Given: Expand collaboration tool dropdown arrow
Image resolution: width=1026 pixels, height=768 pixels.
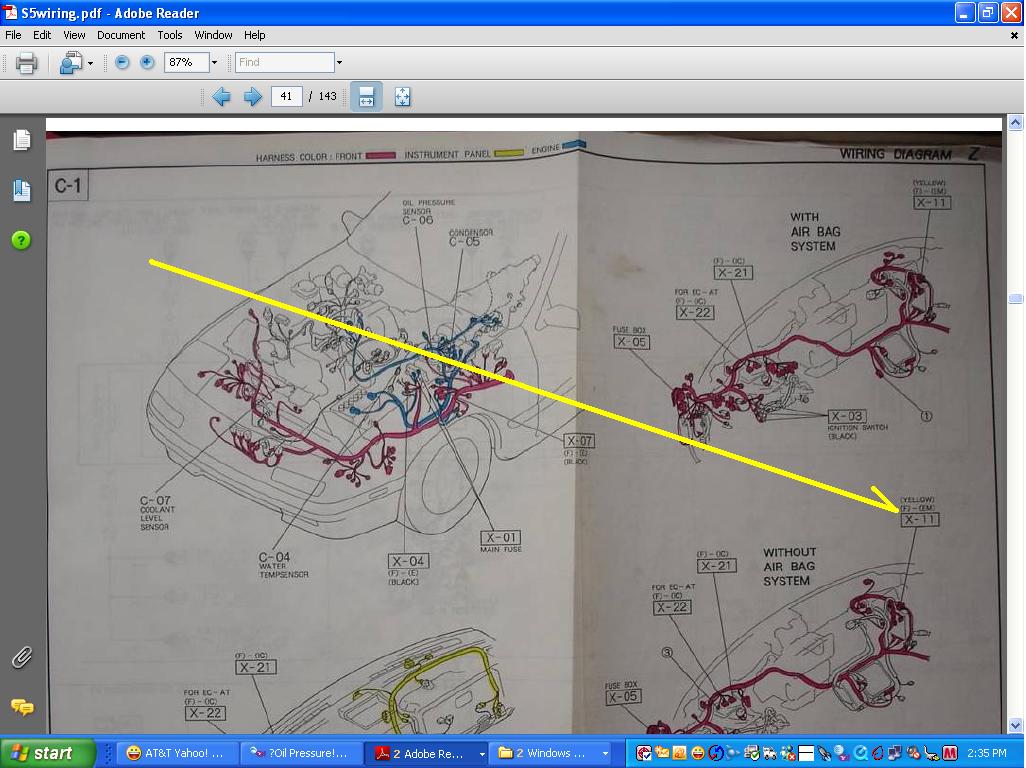Looking at the screenshot, I should pyautogui.click(x=90, y=63).
